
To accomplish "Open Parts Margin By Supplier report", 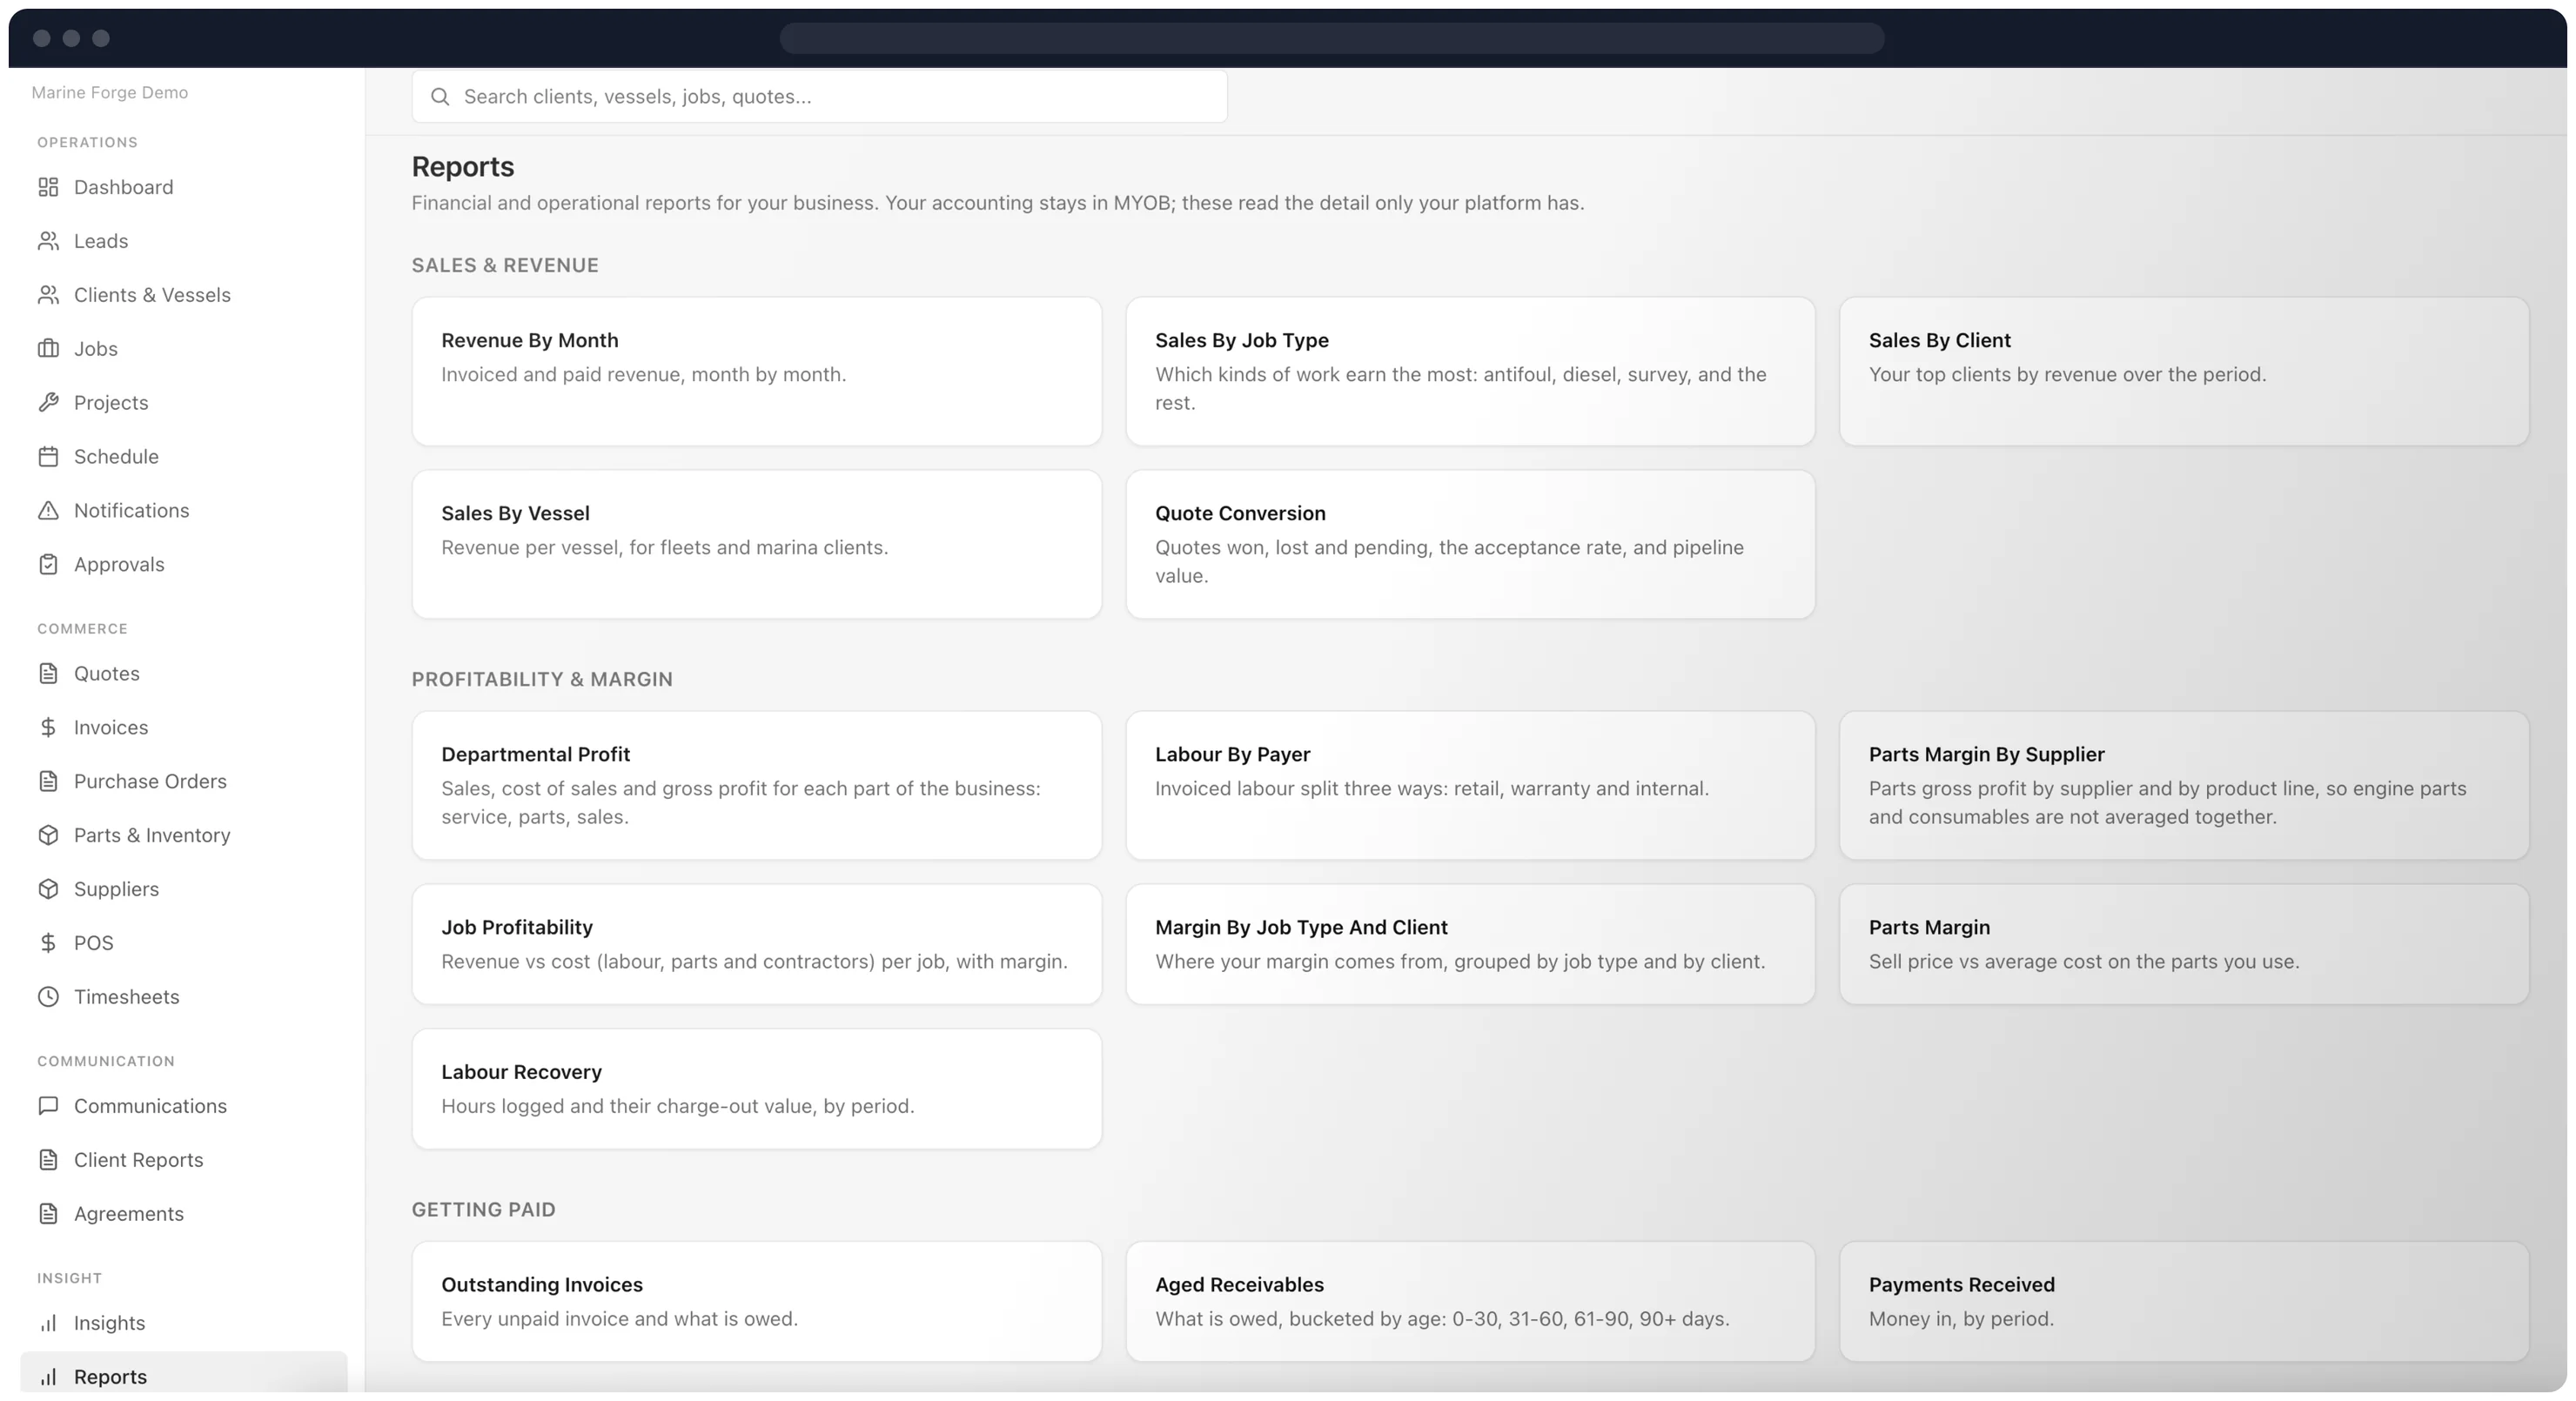I will tap(2184, 786).
